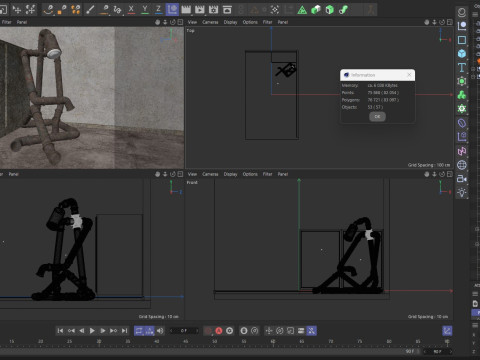The image size is (480, 360).
Task: Open Edit Render Settings clapperboard gear icon
Action: pyautogui.click(x=213, y=10)
